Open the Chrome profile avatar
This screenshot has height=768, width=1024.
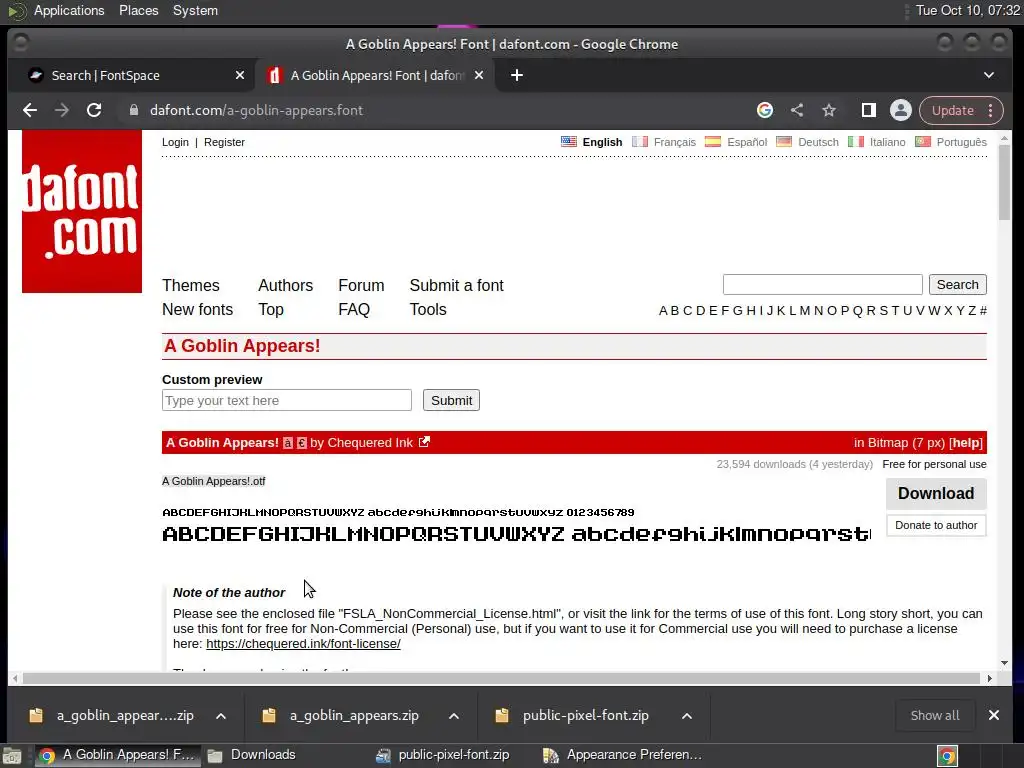point(901,110)
